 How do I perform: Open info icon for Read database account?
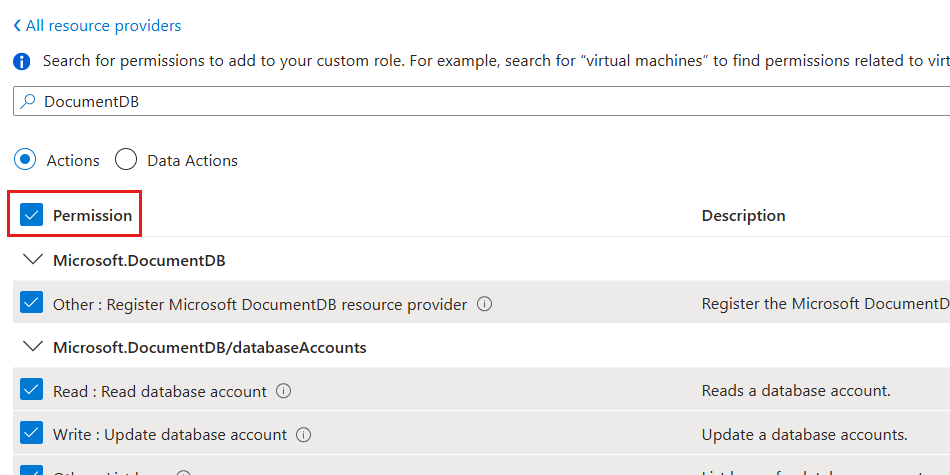[x=284, y=391]
